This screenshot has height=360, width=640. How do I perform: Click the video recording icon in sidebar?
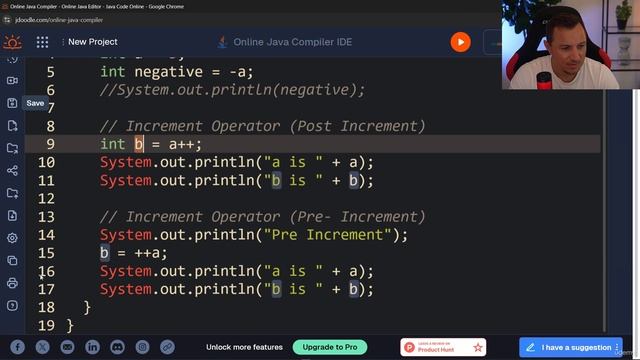[12, 80]
